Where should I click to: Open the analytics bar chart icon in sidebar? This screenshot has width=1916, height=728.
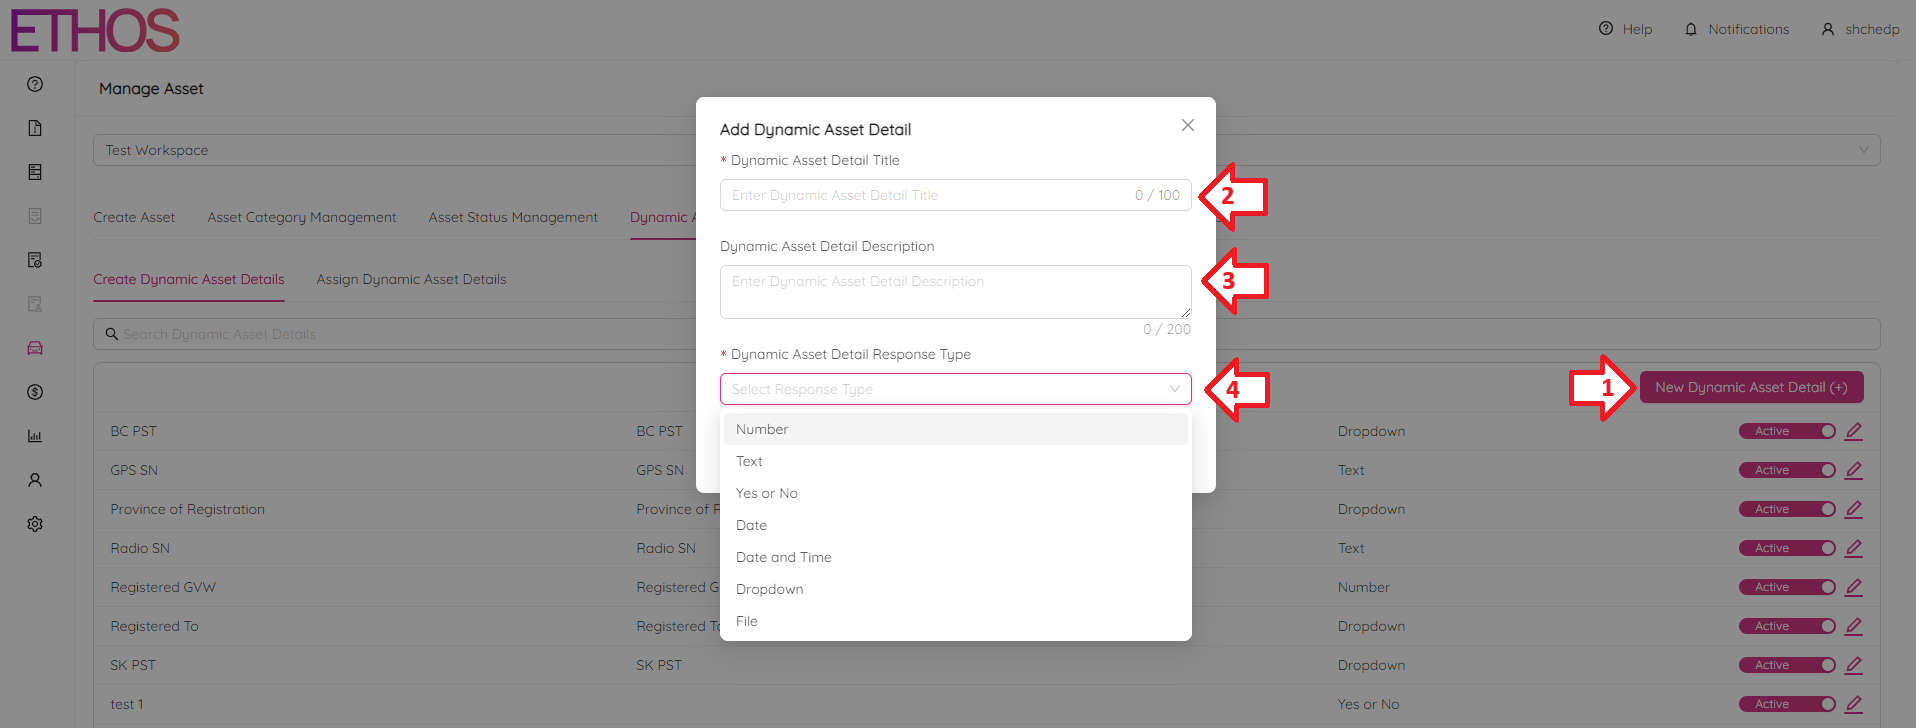pyautogui.click(x=35, y=436)
